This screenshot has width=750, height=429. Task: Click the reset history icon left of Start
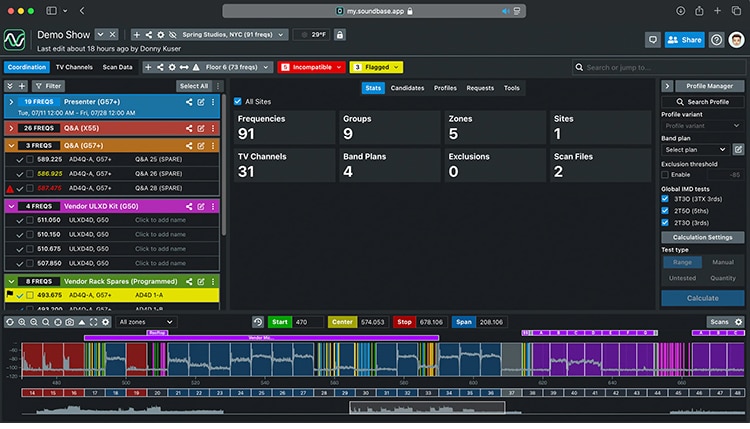(258, 322)
